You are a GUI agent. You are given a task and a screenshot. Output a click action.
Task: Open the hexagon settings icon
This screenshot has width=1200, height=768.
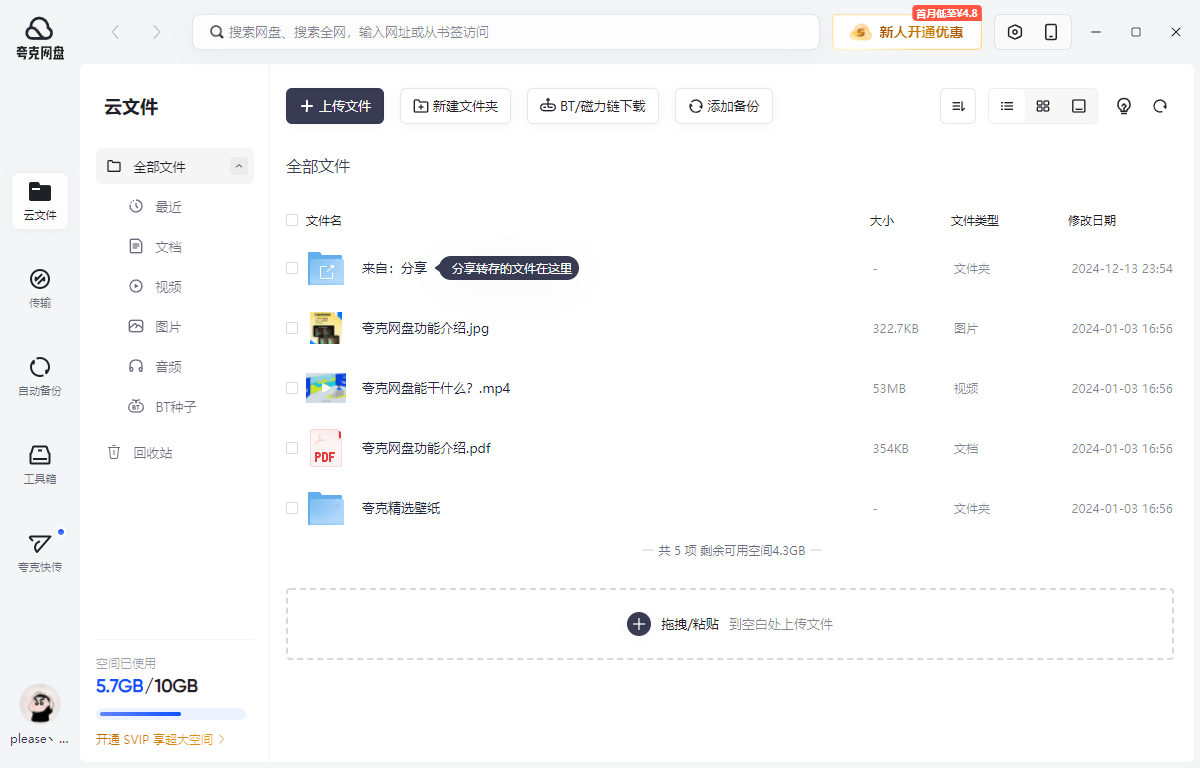pyautogui.click(x=1015, y=32)
